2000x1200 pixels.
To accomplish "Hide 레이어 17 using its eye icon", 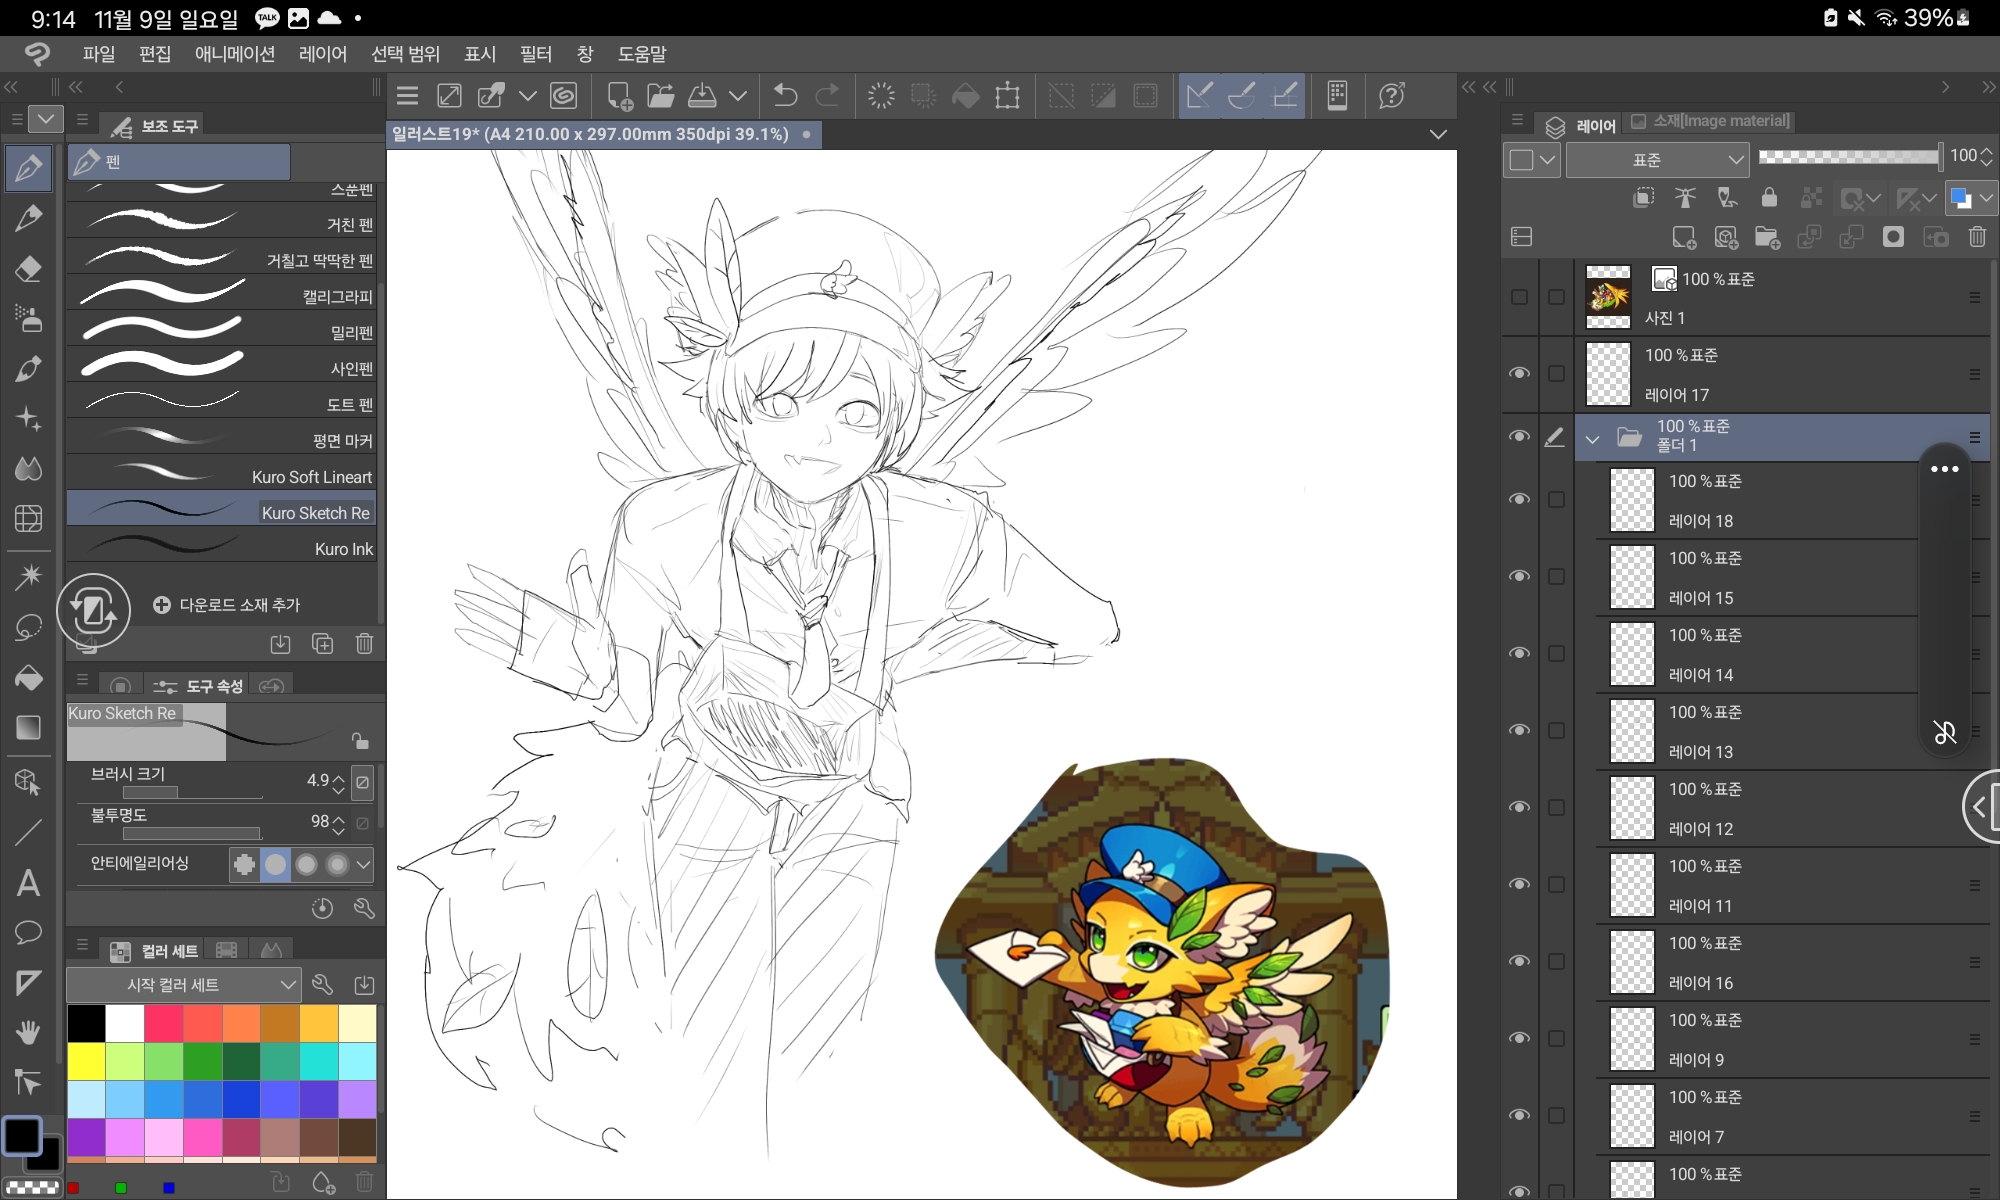I will (x=1519, y=373).
